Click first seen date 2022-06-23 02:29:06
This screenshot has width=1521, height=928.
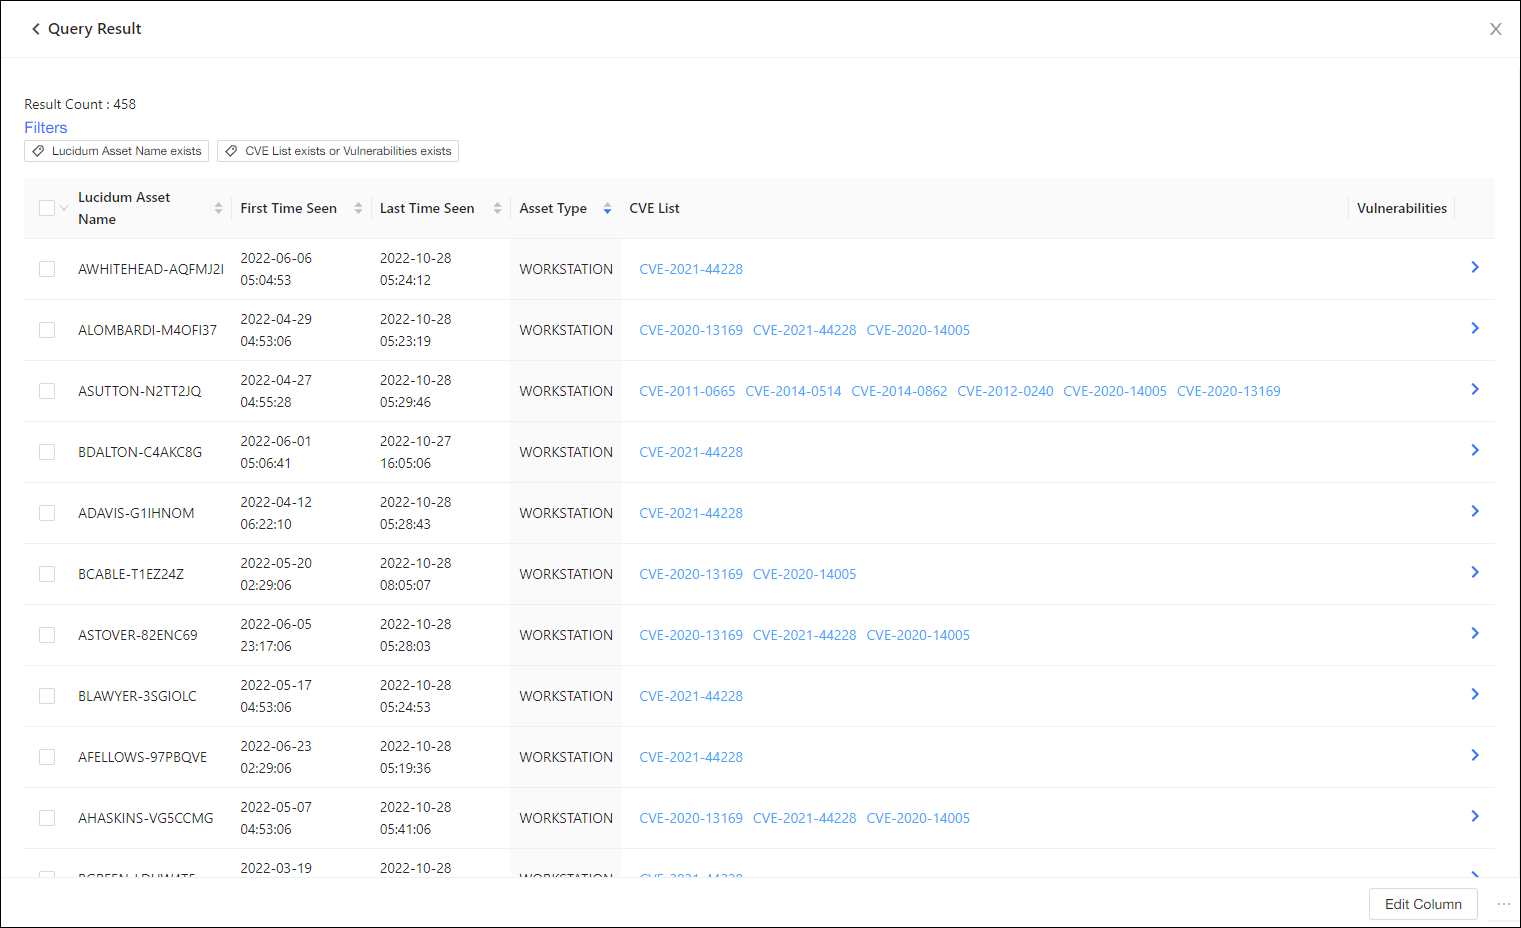tap(276, 757)
